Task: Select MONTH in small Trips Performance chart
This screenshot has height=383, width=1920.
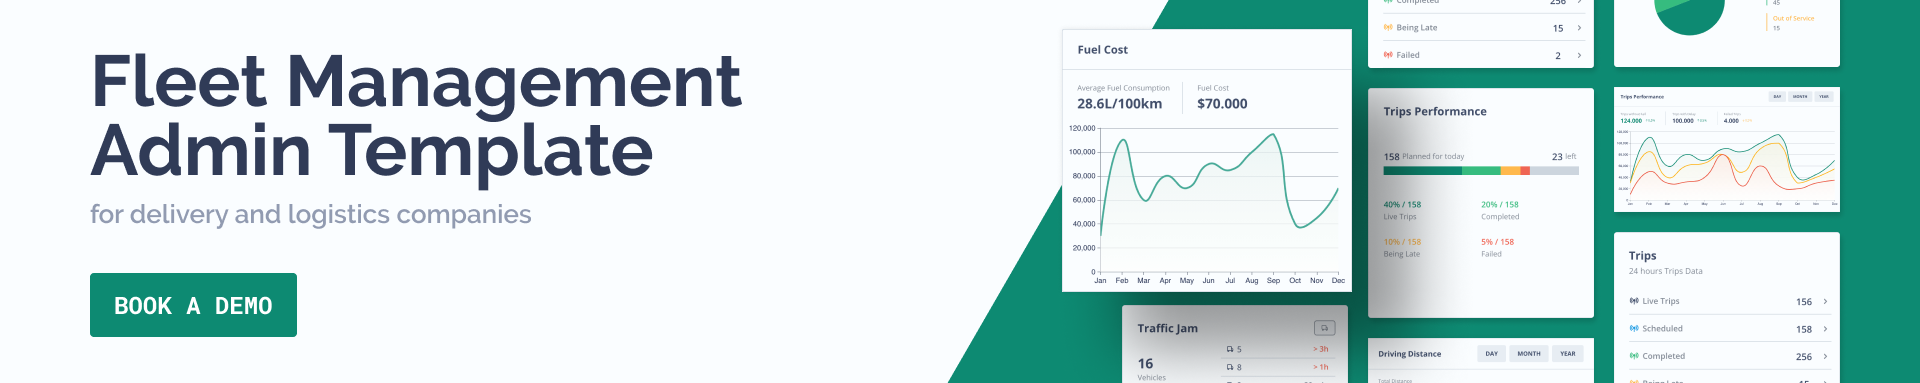Action: (x=1800, y=97)
